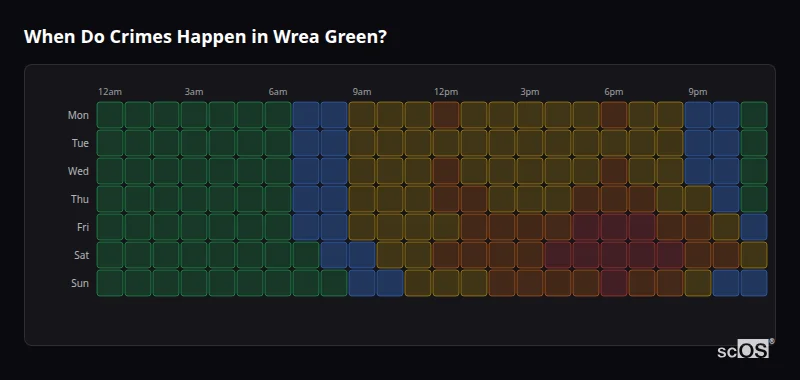Choose the Saturday 9pm heatmap cell
Screen dimensions: 800x380
[698, 255]
